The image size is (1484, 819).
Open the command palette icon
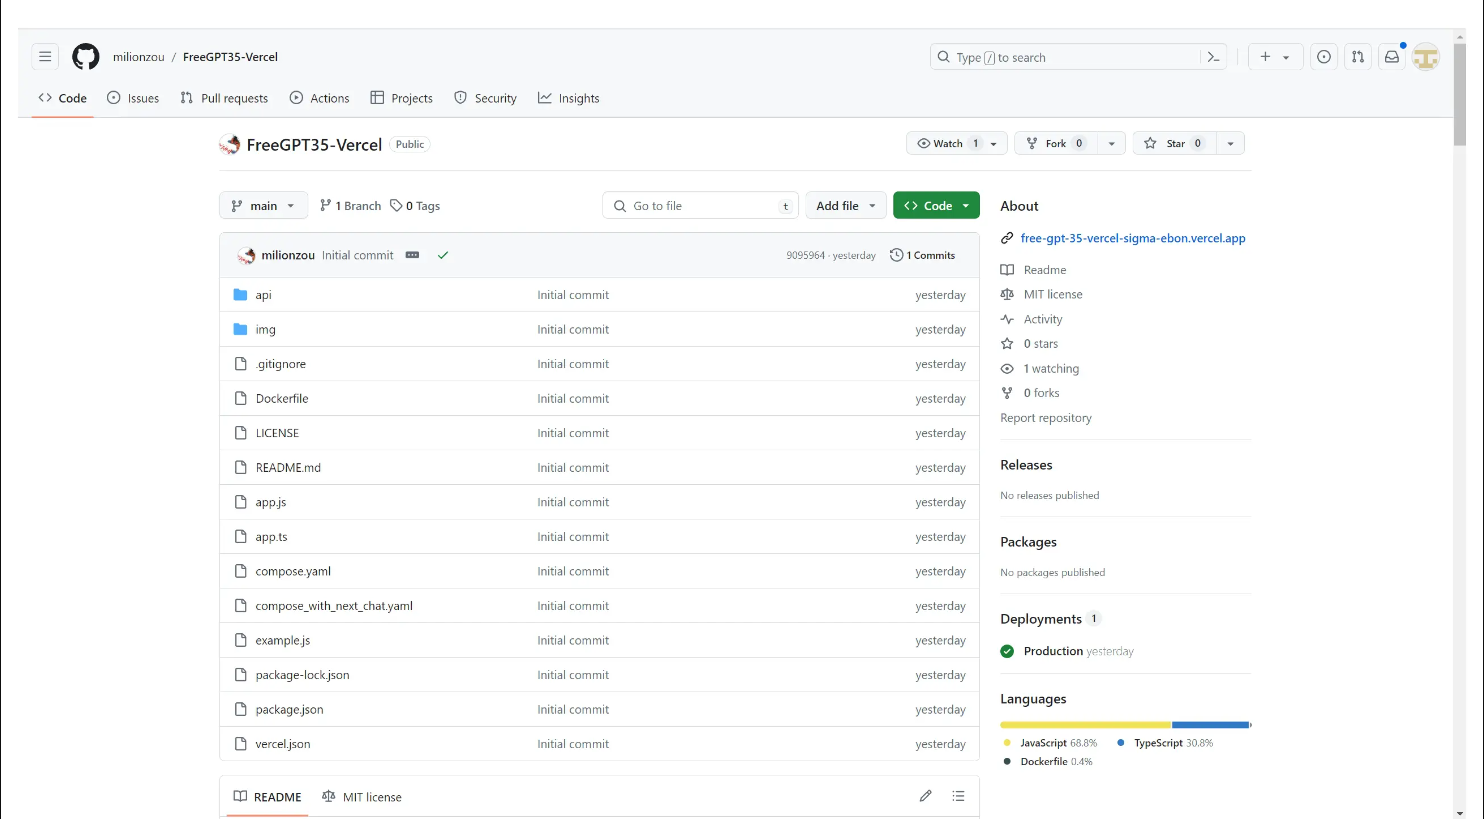point(1213,57)
